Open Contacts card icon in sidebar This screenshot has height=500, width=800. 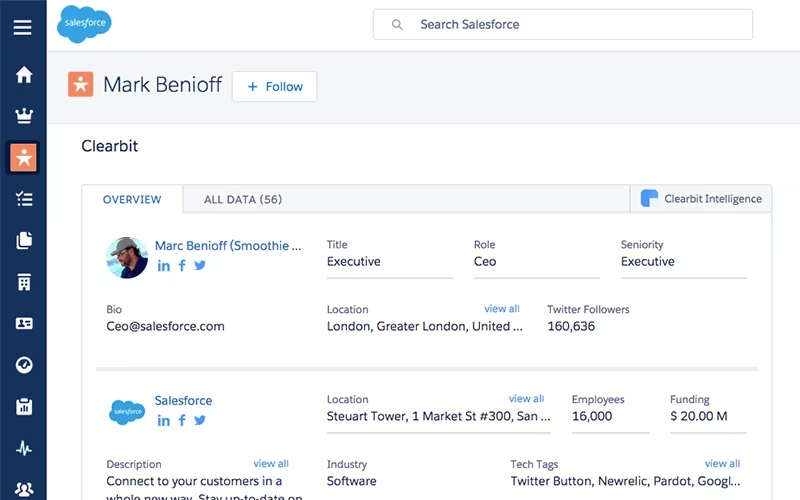tap(23, 323)
